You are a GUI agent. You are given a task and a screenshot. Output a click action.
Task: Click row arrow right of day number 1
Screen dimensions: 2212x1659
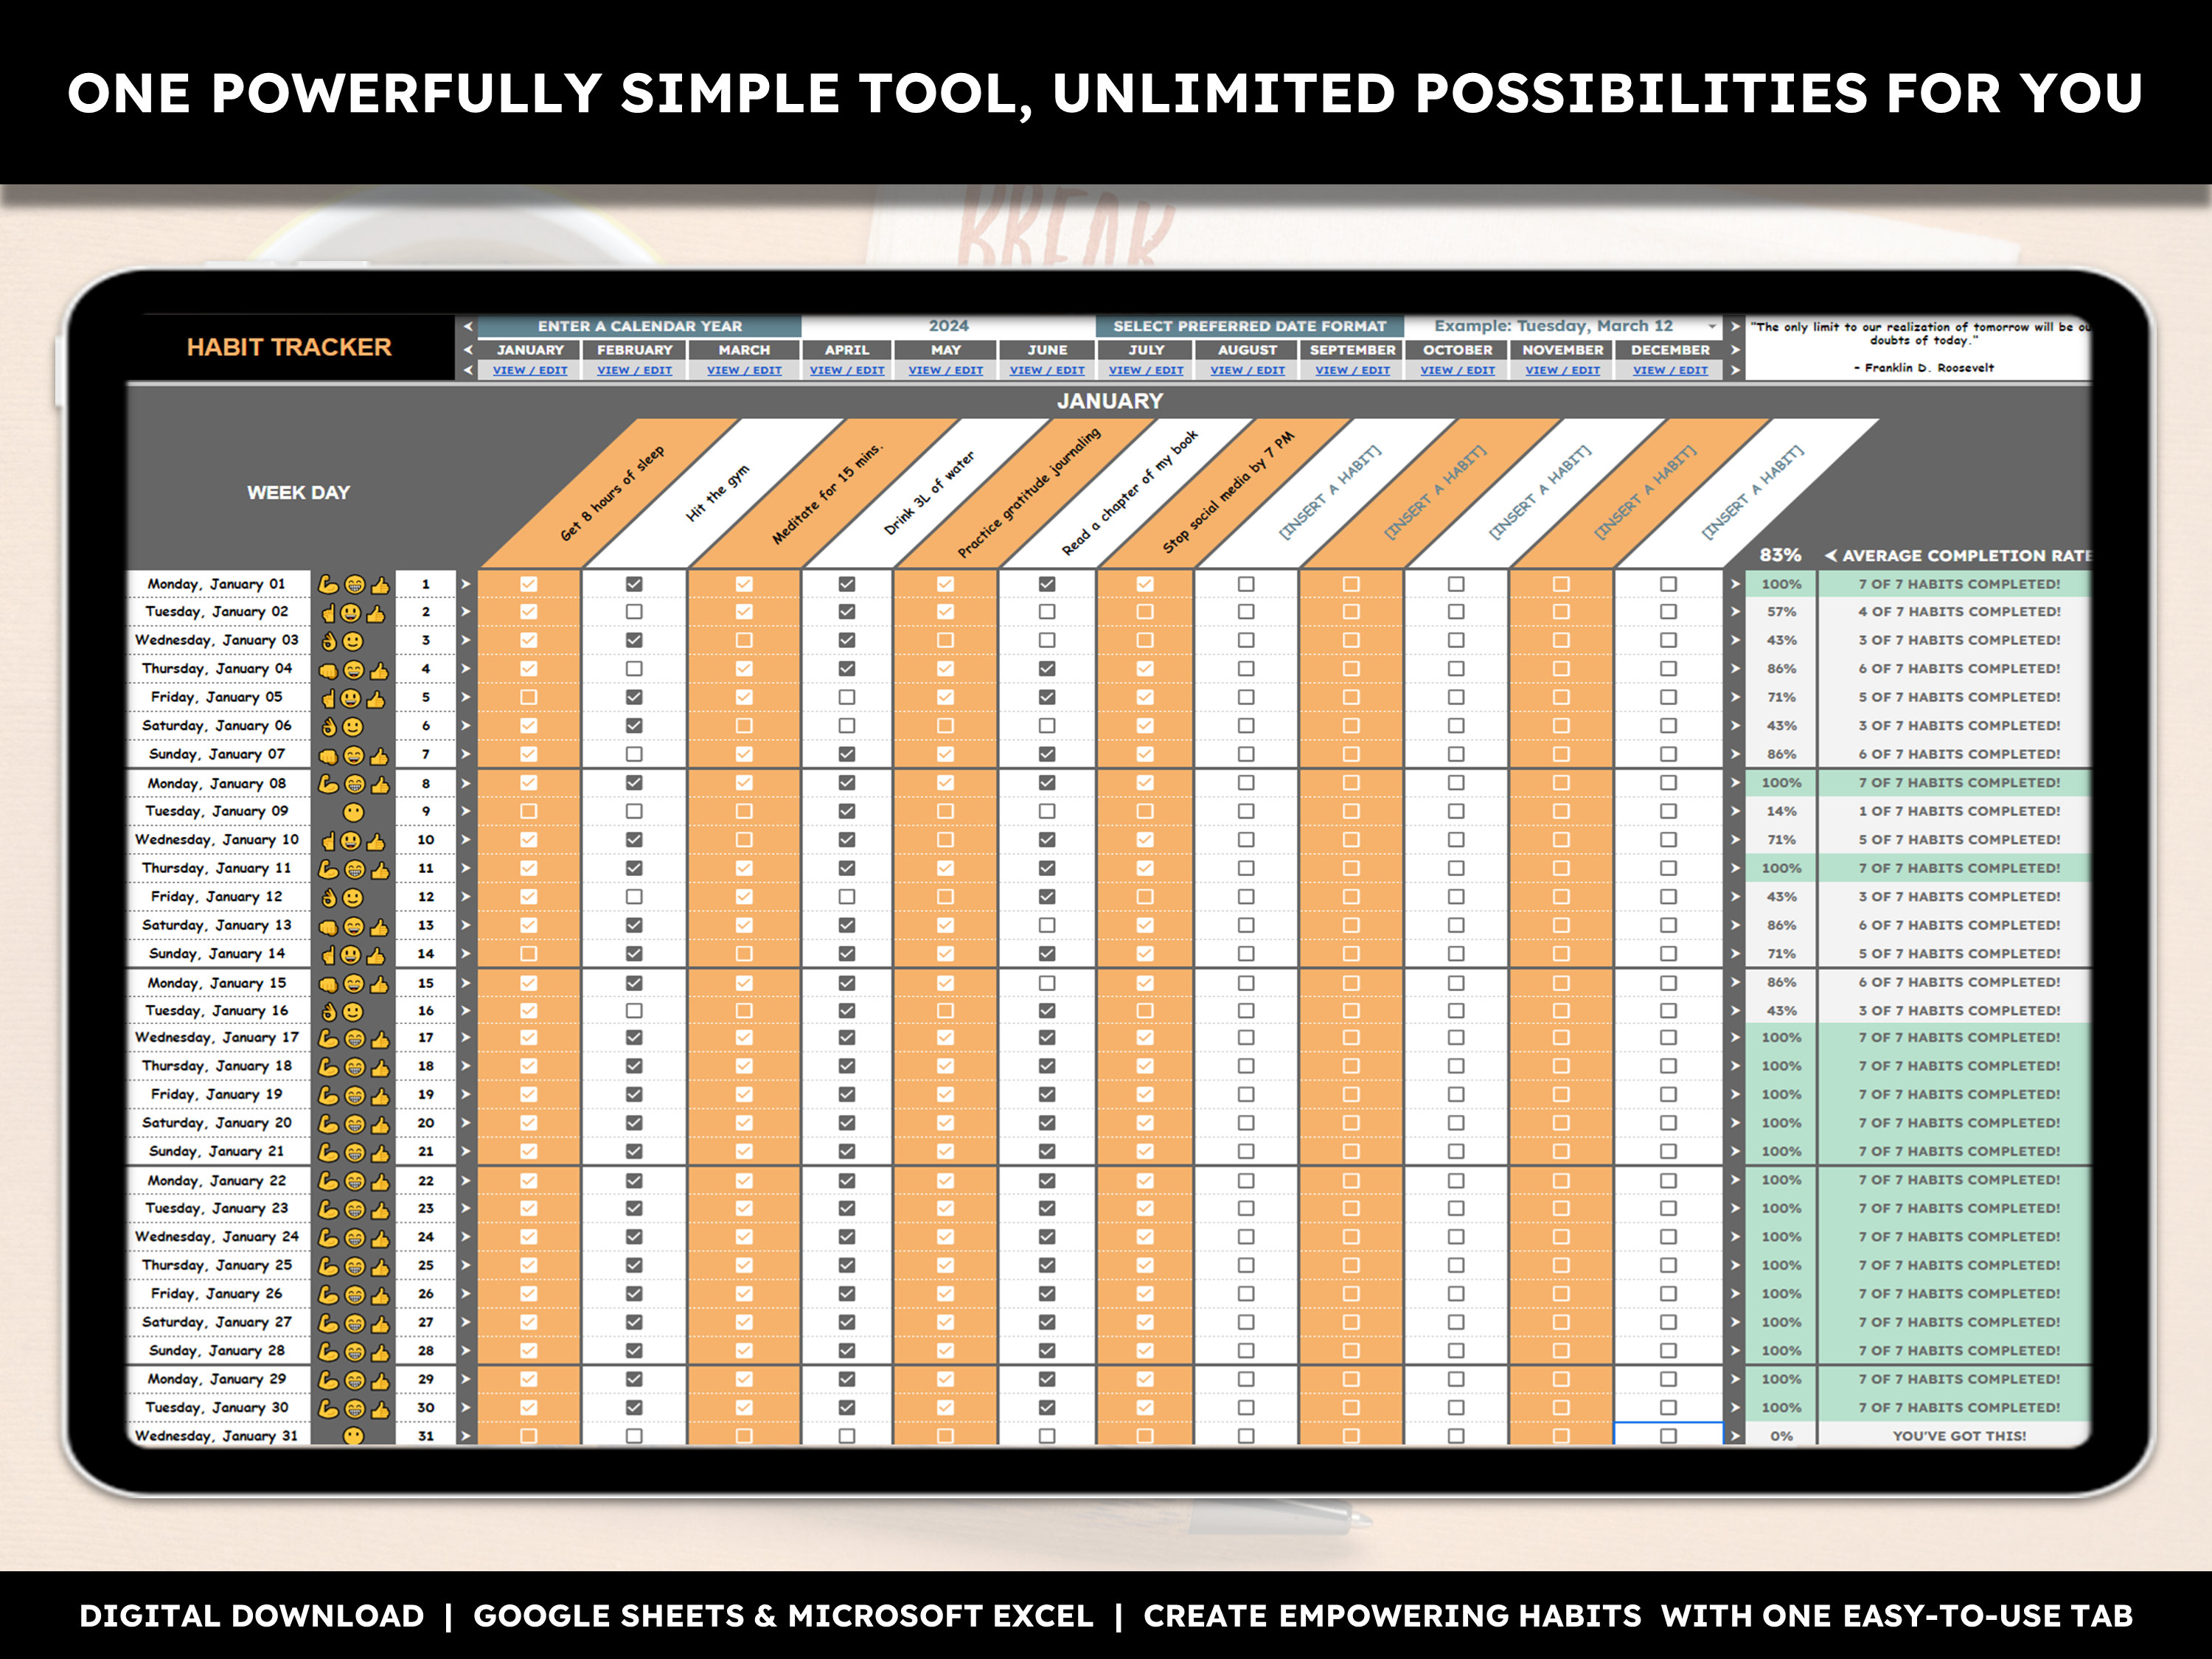coord(466,584)
